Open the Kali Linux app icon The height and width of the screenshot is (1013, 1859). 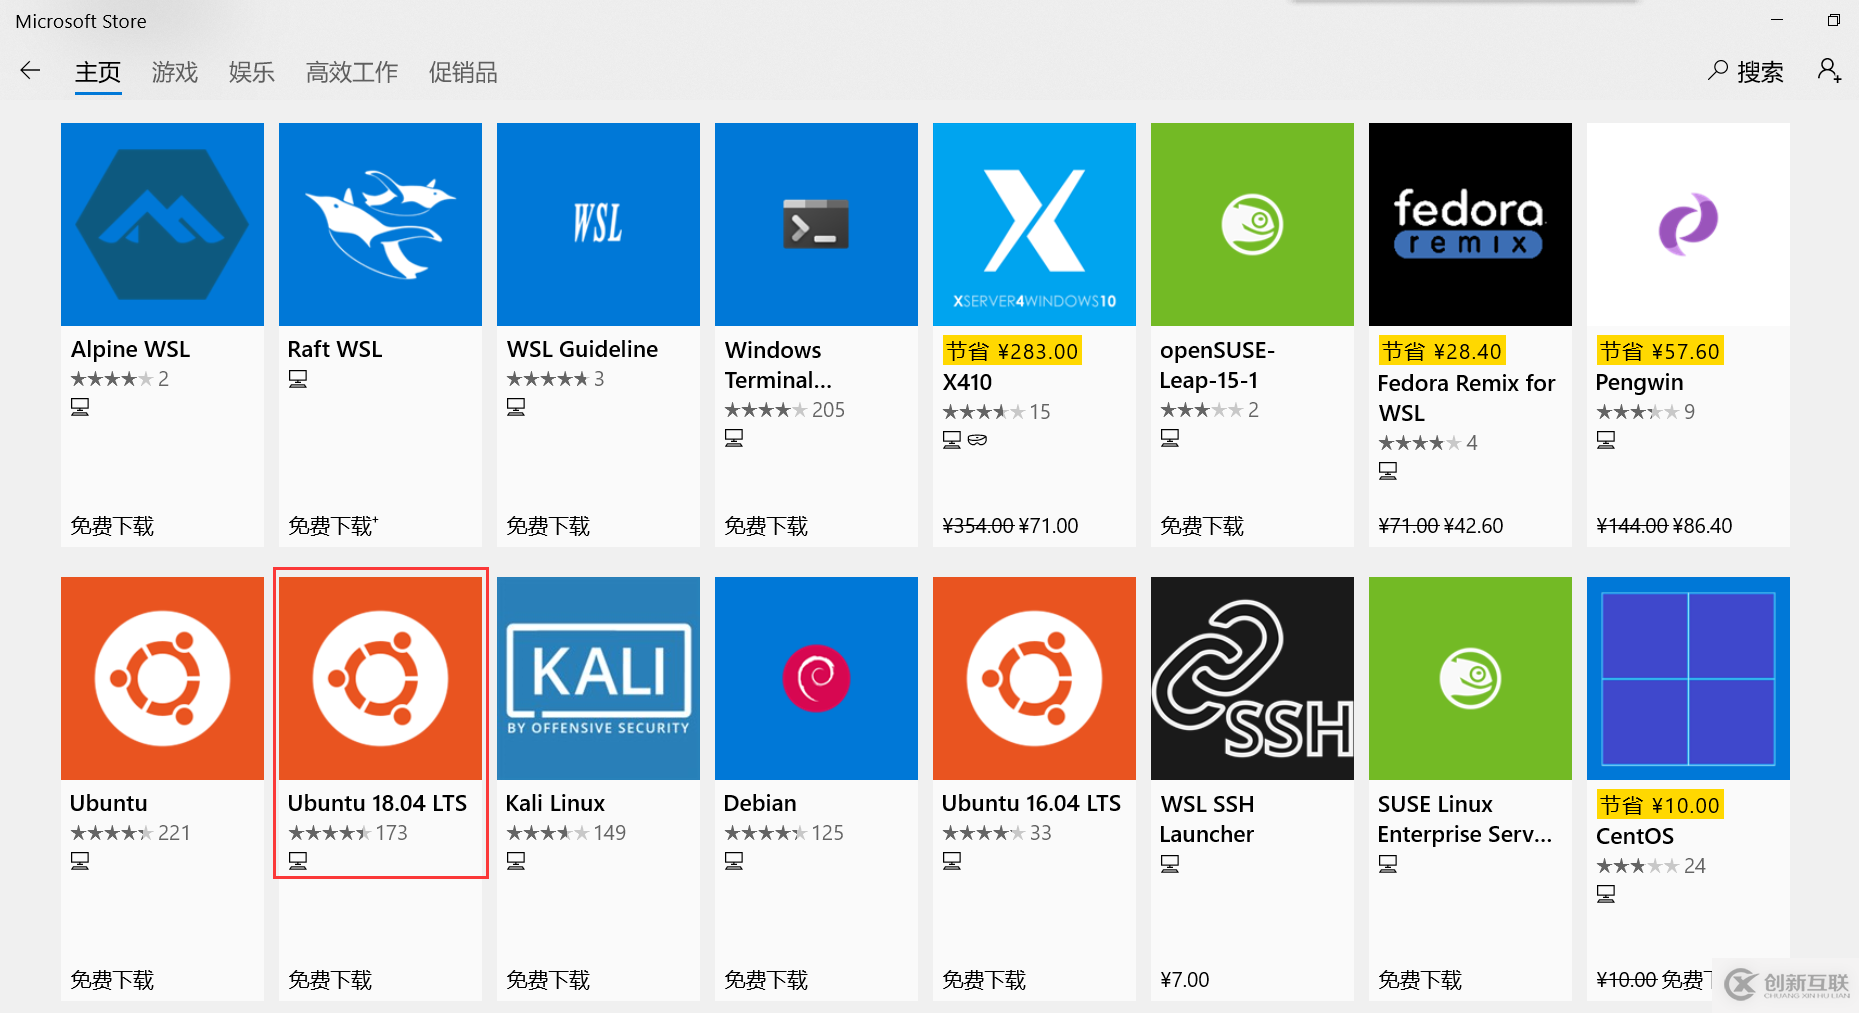pyautogui.click(x=598, y=678)
